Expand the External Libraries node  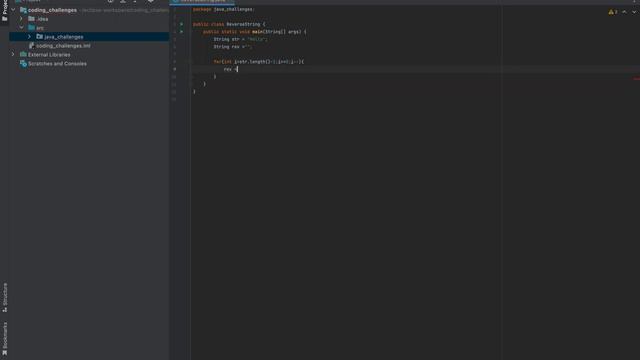point(13,54)
